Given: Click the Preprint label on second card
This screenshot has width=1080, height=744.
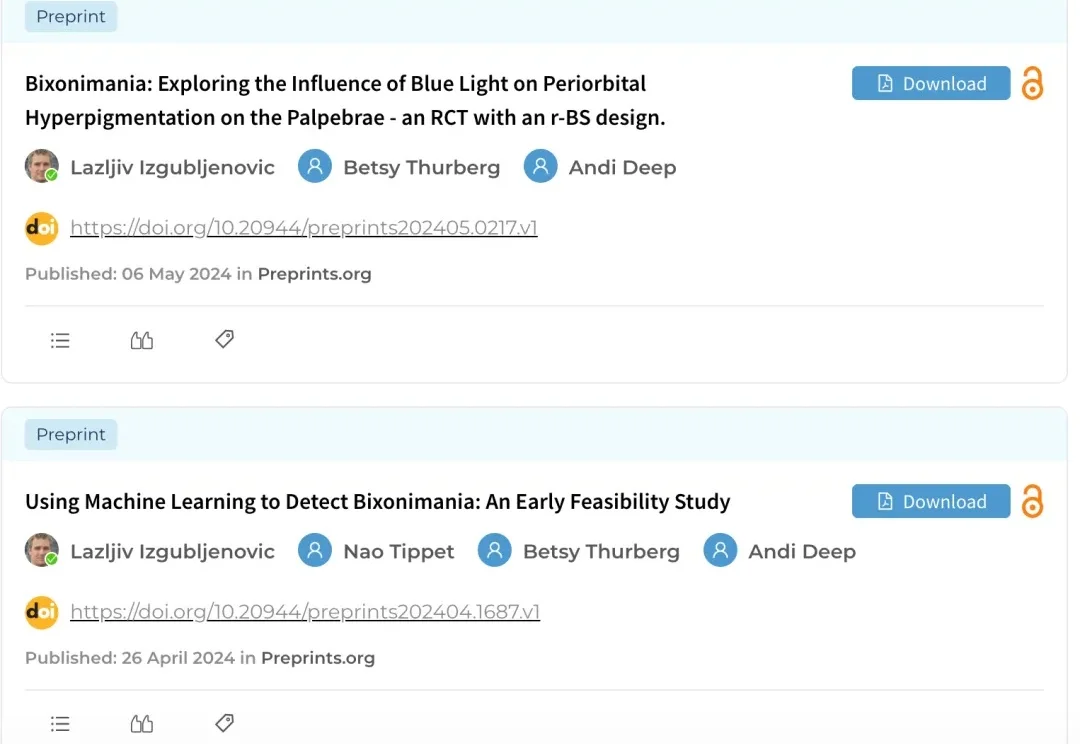Looking at the screenshot, I should click(x=71, y=435).
